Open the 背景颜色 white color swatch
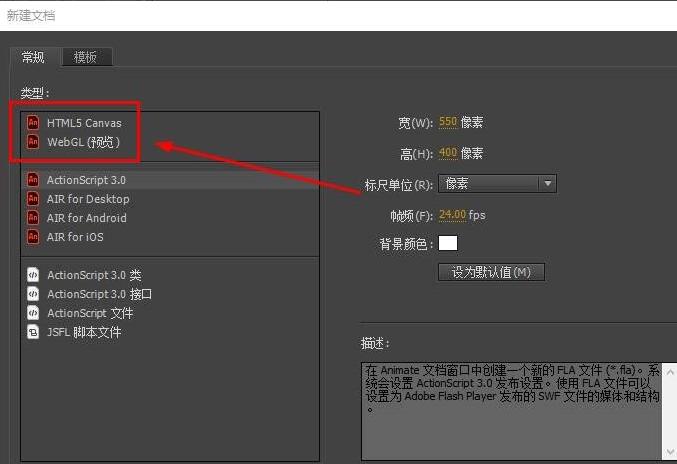This screenshot has width=677, height=464. [448, 243]
